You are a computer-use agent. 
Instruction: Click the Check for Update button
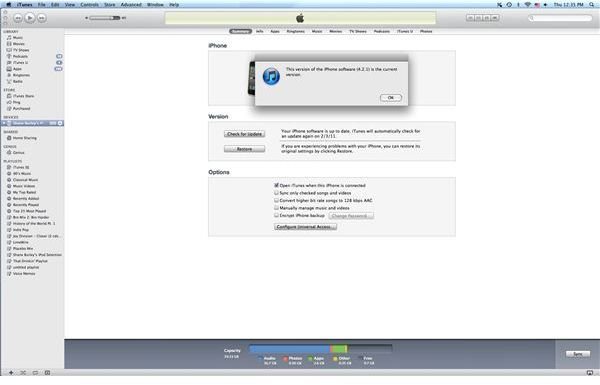[244, 134]
